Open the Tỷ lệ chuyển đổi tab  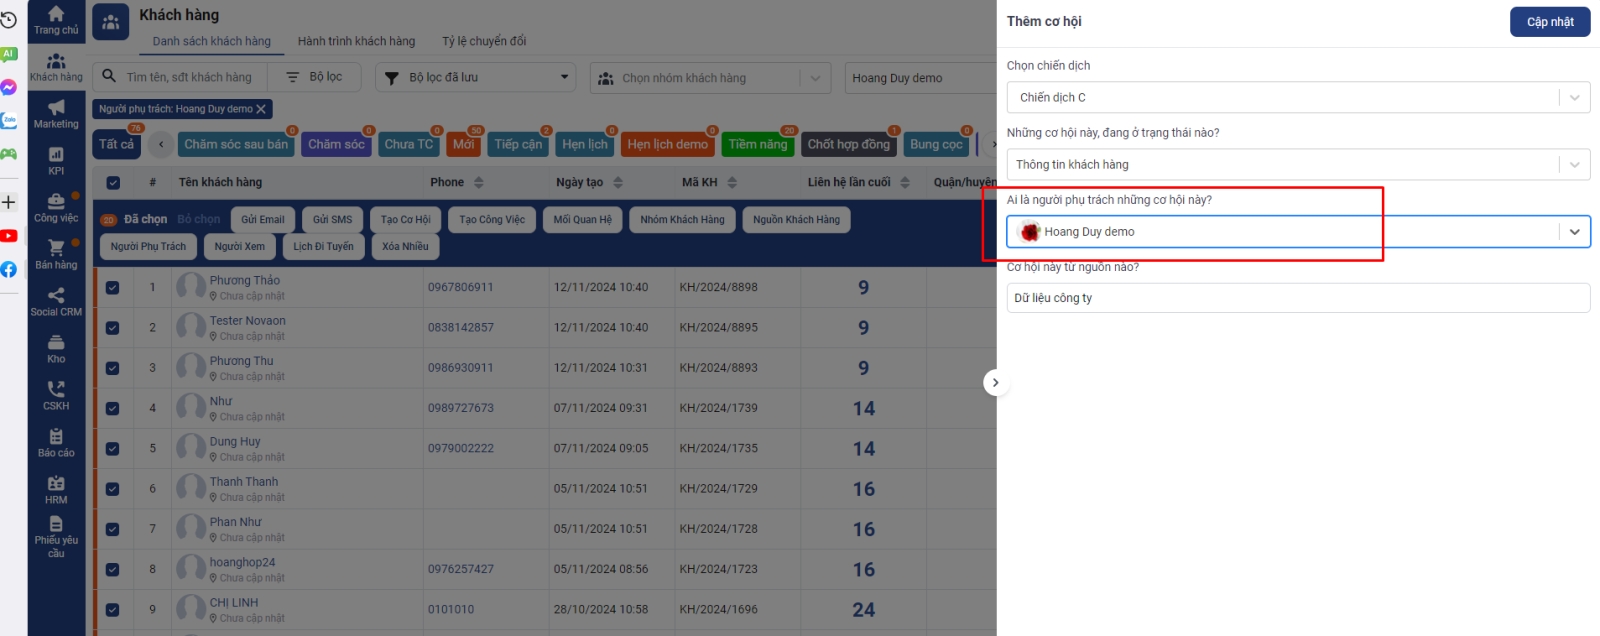(x=484, y=41)
